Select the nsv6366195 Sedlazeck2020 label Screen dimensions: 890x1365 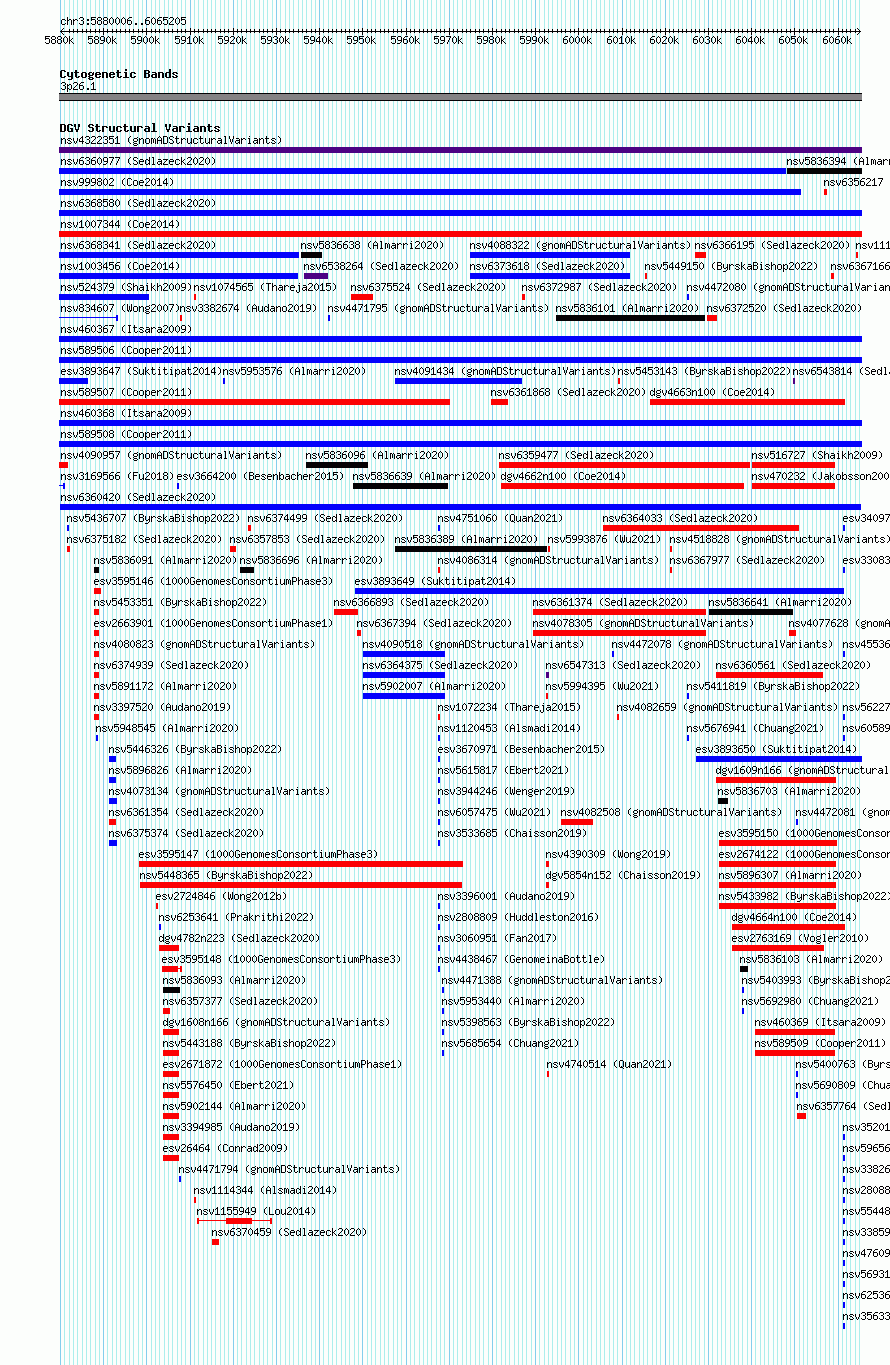772,246
